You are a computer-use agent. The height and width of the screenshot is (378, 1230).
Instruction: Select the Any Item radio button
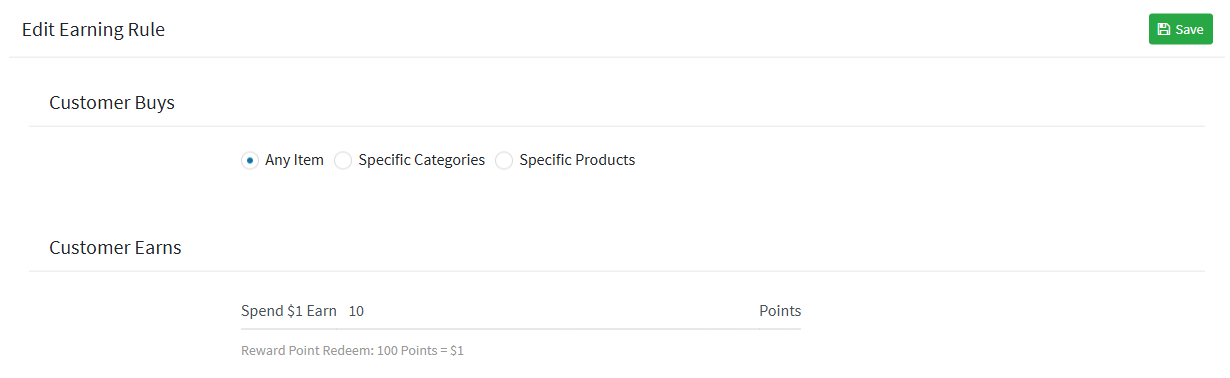coord(250,160)
